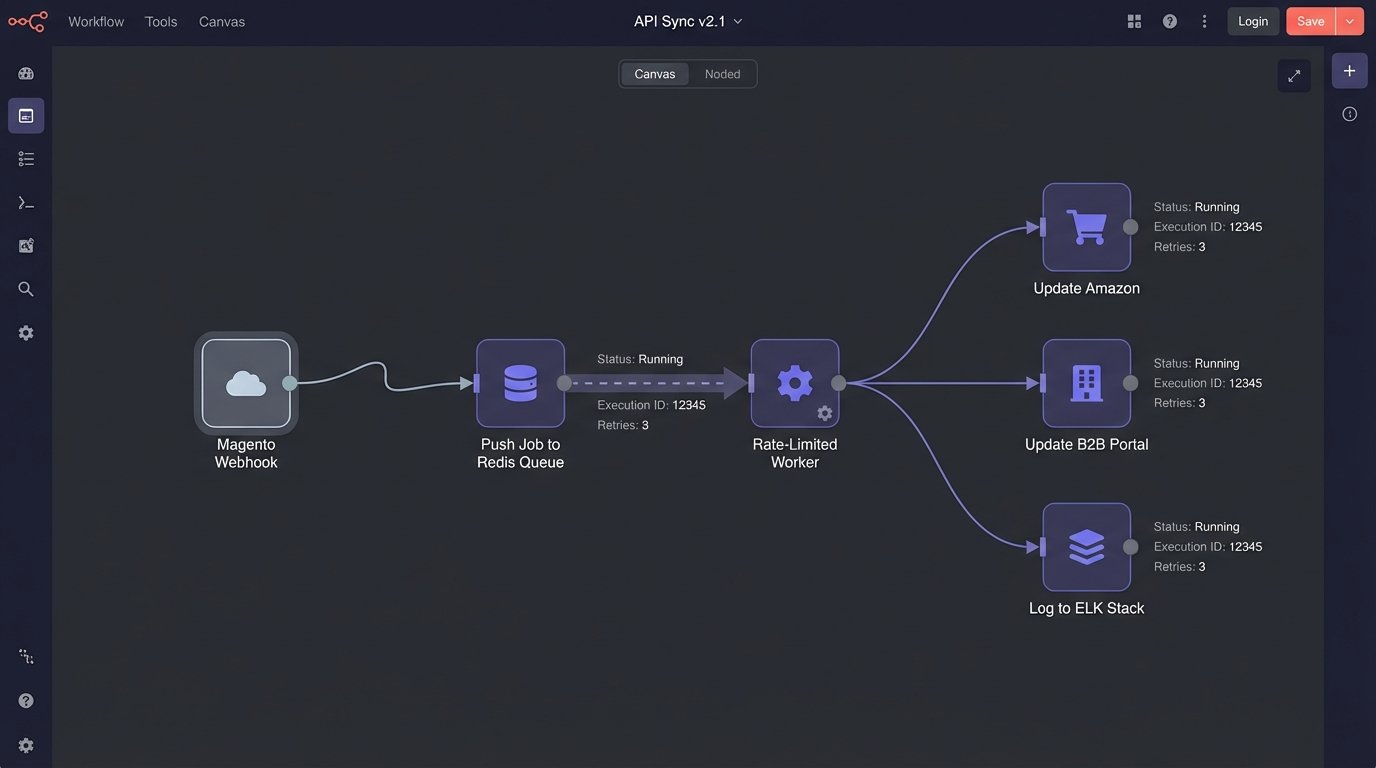Open the Rate-Limited Worker node
The width and height of the screenshot is (1376, 768).
coord(794,381)
